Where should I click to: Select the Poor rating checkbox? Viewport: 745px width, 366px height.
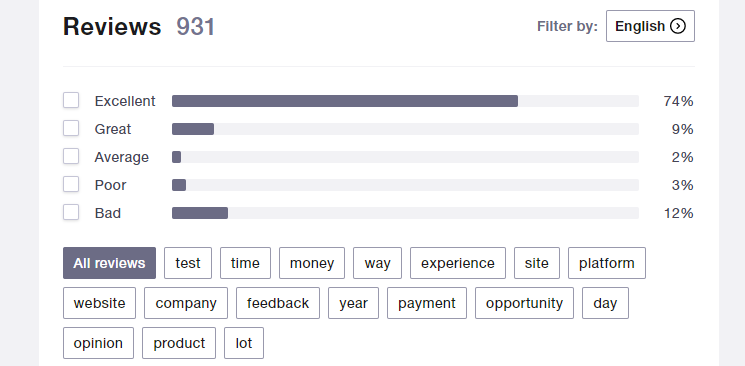tap(71, 184)
